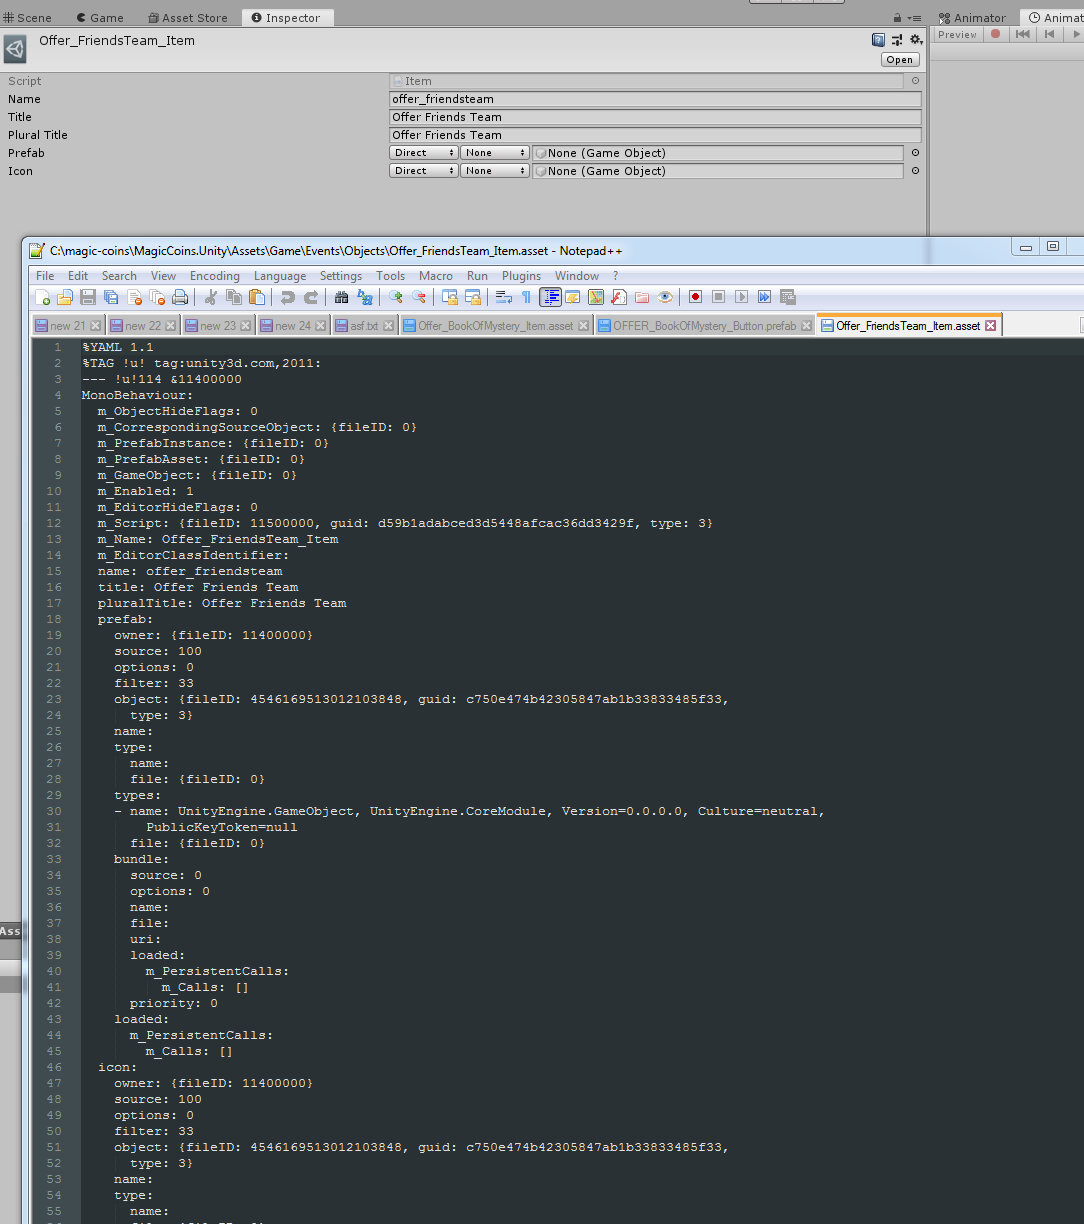Open object picker for Icon field
This screenshot has width=1084, height=1224.
coord(915,171)
